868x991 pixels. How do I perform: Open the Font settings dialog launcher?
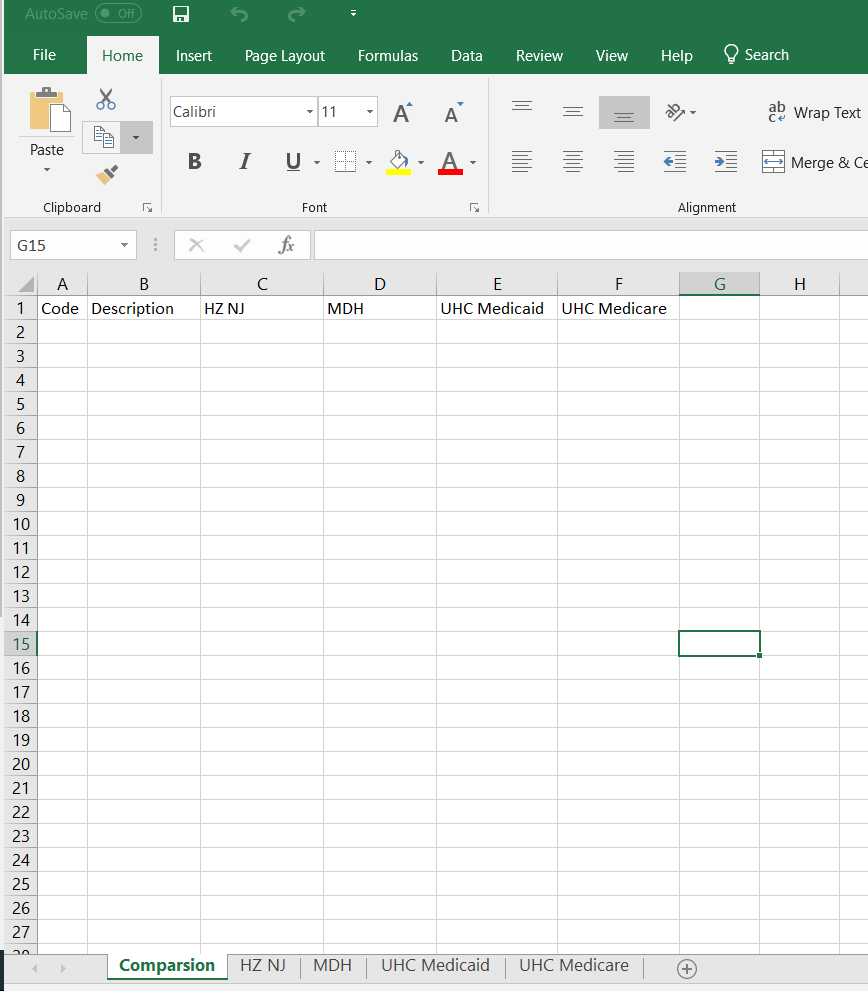(x=474, y=206)
